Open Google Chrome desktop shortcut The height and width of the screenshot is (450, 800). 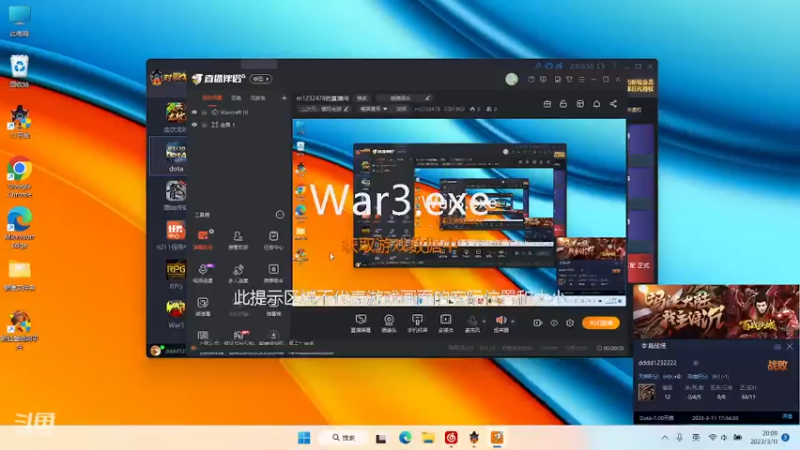[19, 177]
